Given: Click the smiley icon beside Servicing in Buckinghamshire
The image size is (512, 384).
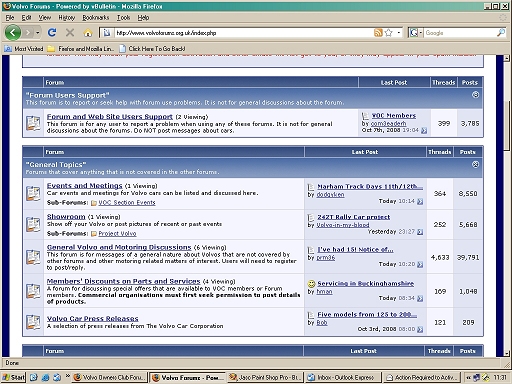Looking at the screenshot, I should (x=311, y=284).
